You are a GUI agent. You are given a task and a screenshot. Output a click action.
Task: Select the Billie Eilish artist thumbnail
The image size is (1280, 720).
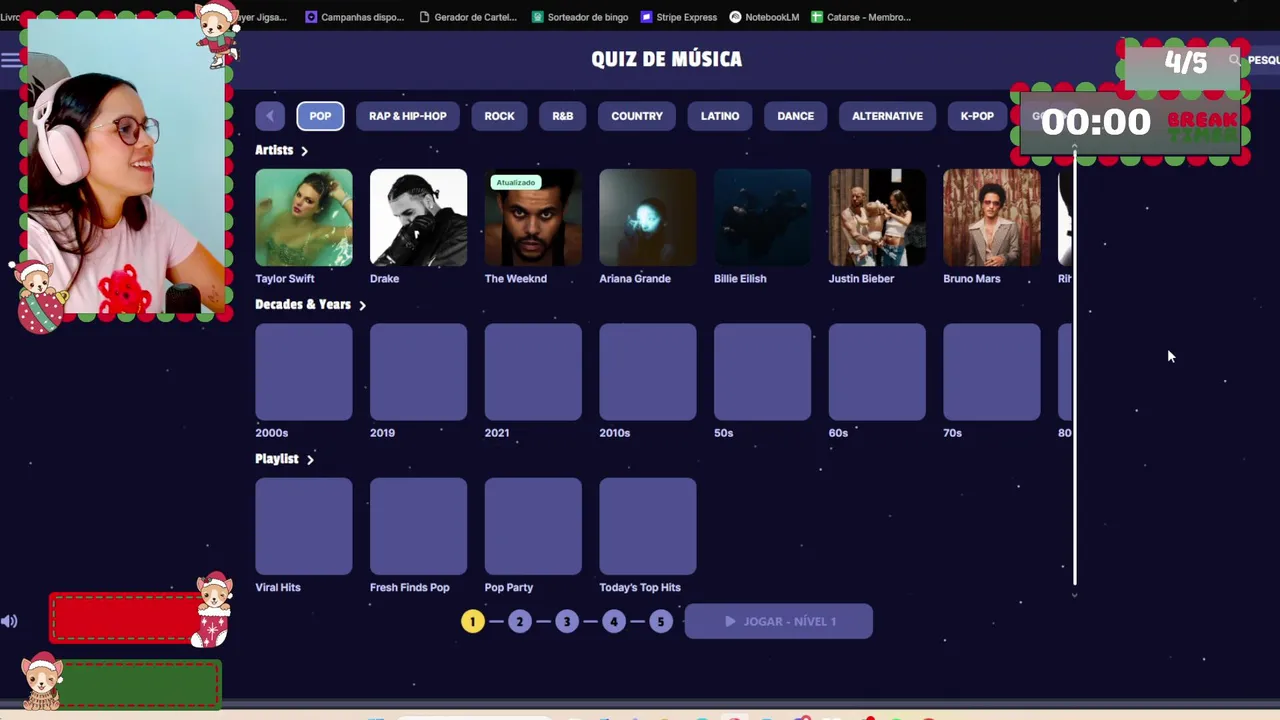[762, 217]
